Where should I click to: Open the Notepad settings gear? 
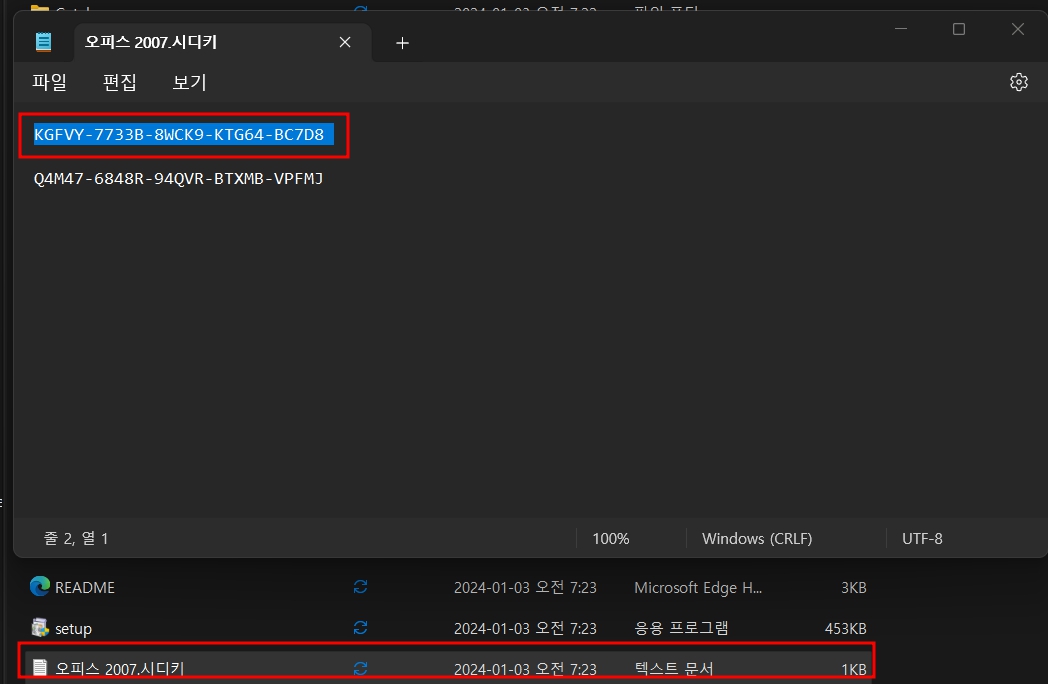1019,82
